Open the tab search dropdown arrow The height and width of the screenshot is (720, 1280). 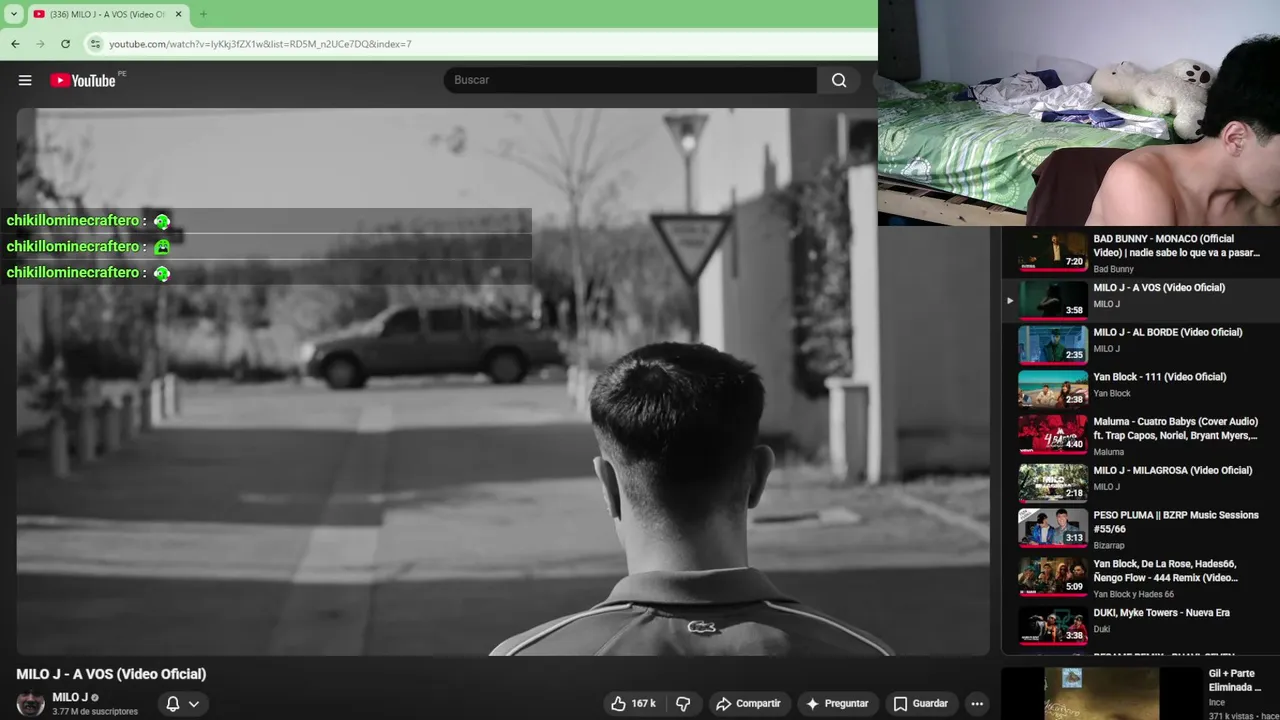[13, 14]
